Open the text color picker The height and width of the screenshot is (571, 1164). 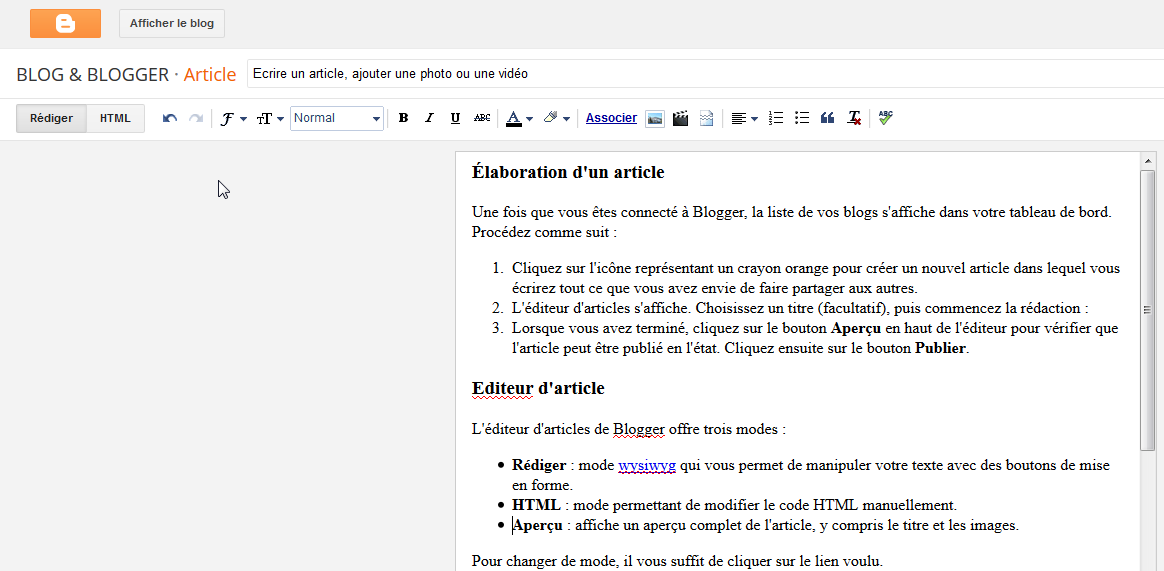(519, 118)
